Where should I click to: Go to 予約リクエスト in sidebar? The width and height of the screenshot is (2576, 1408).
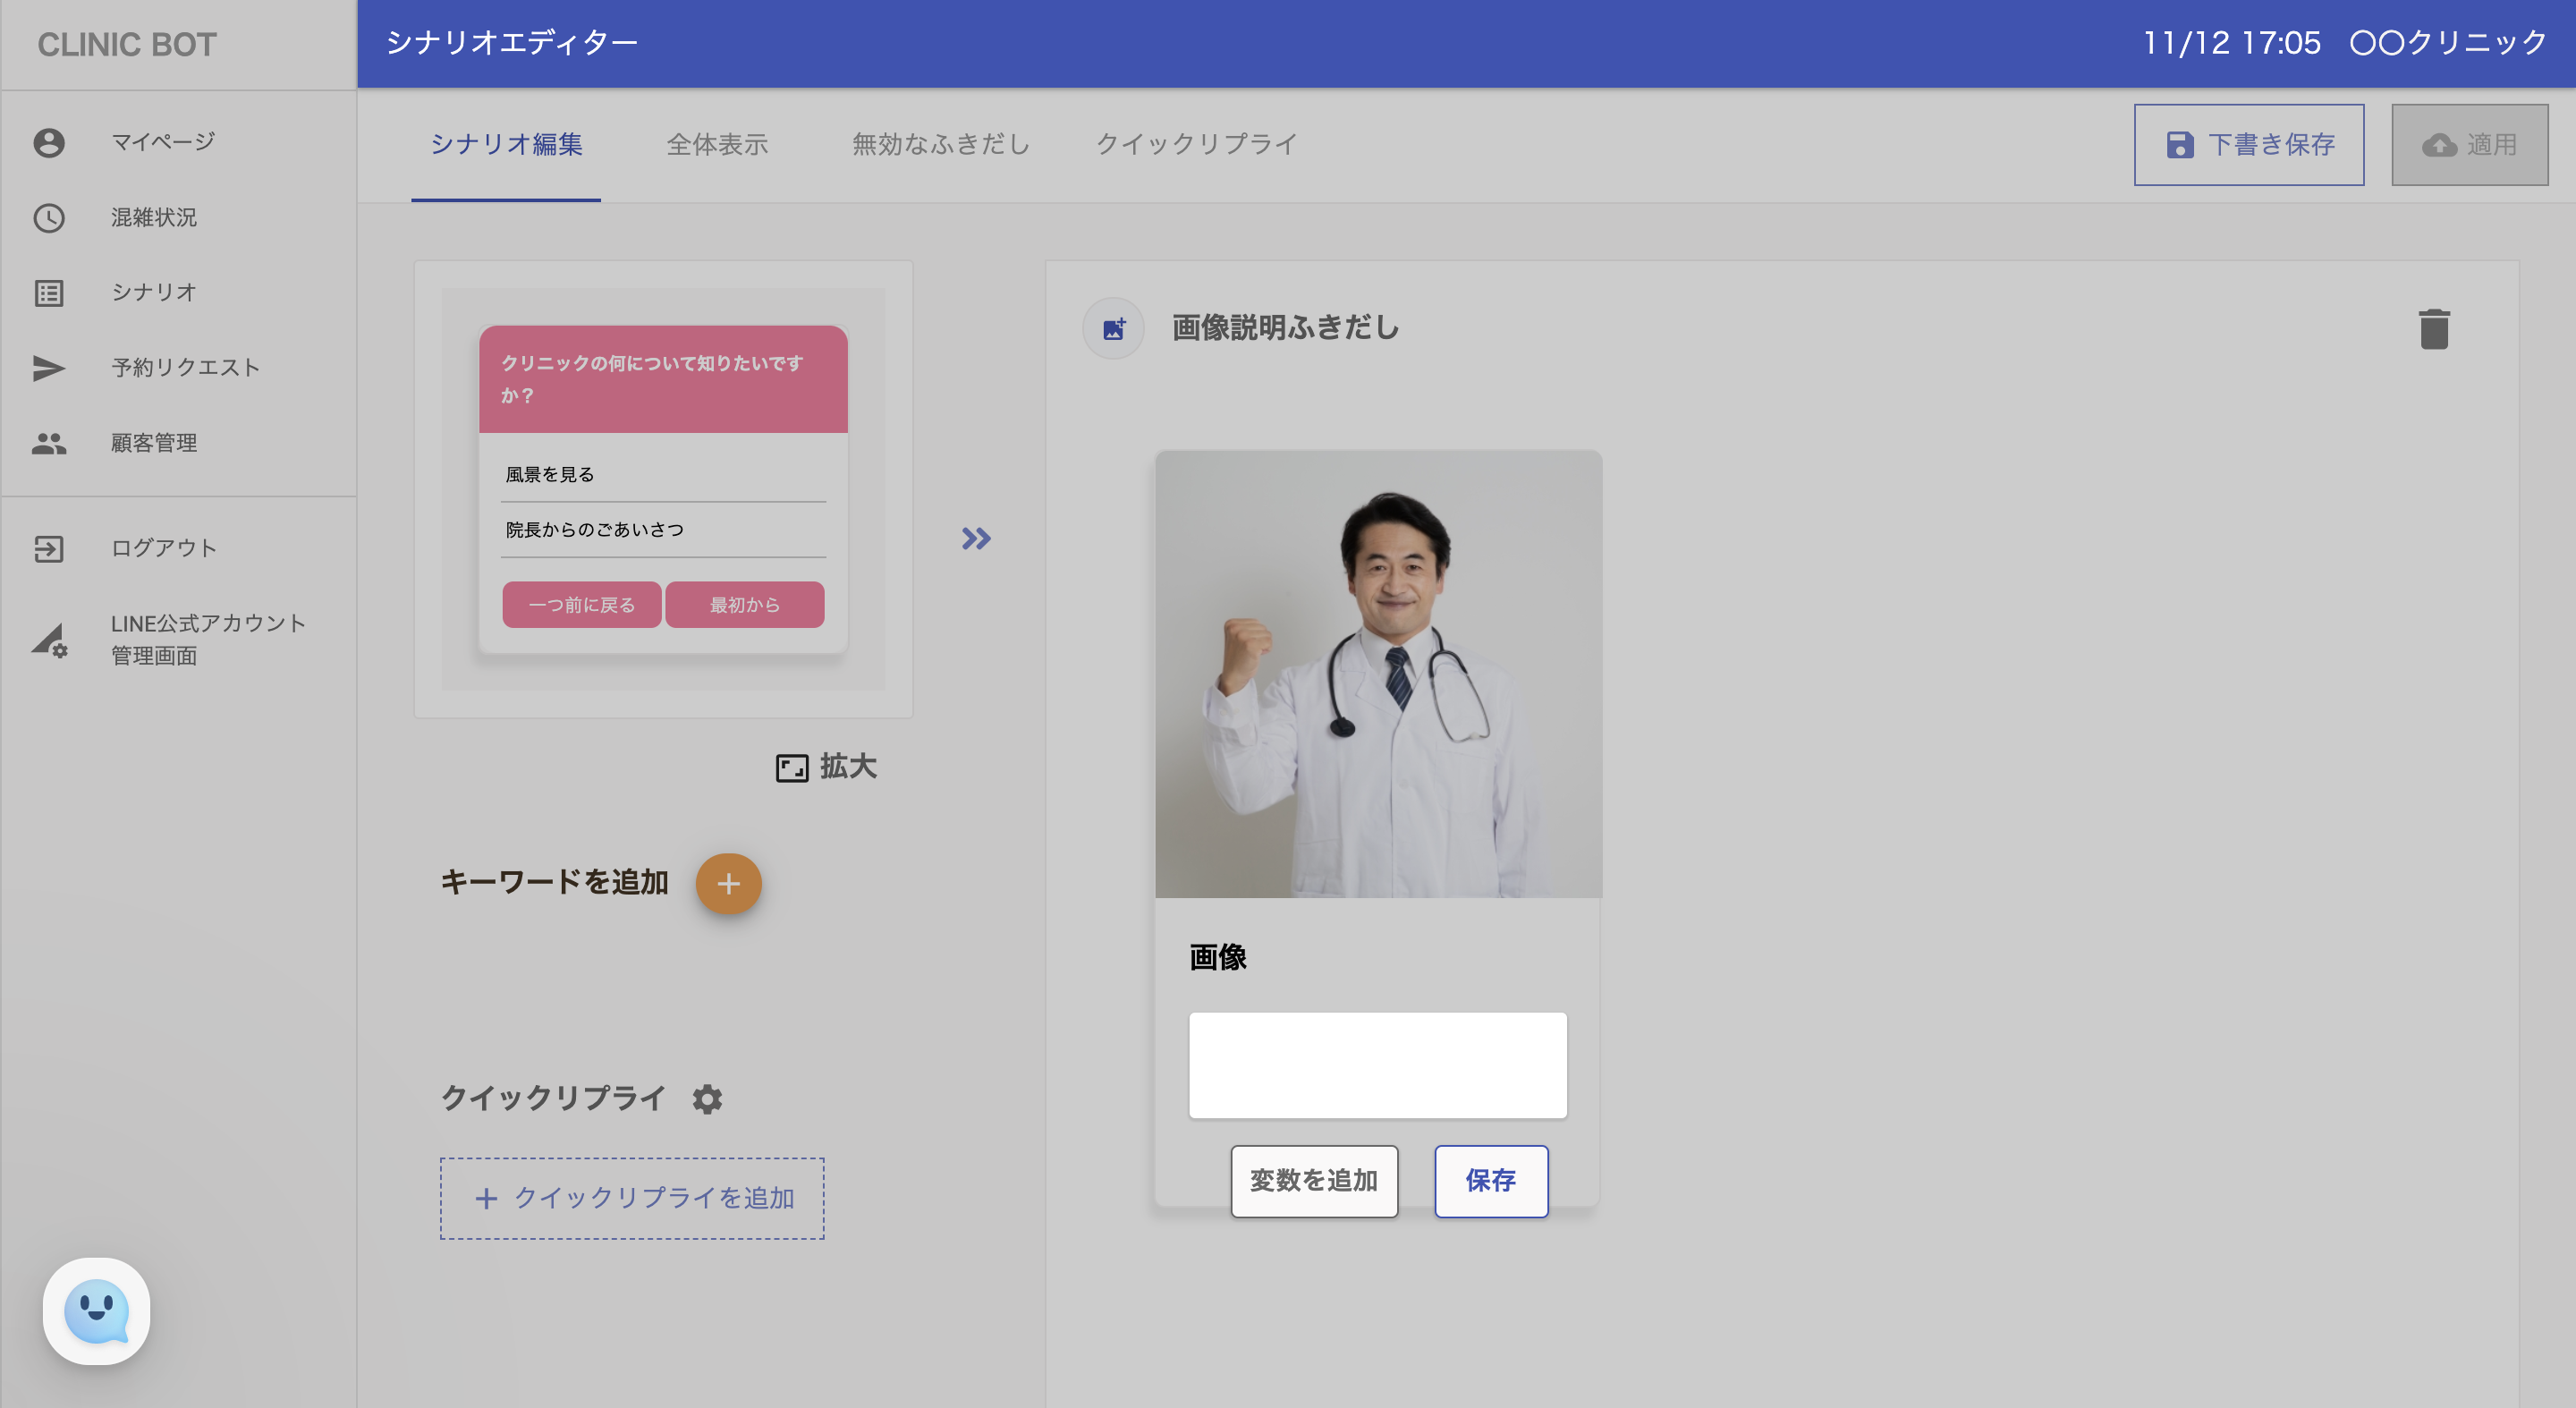click(185, 367)
